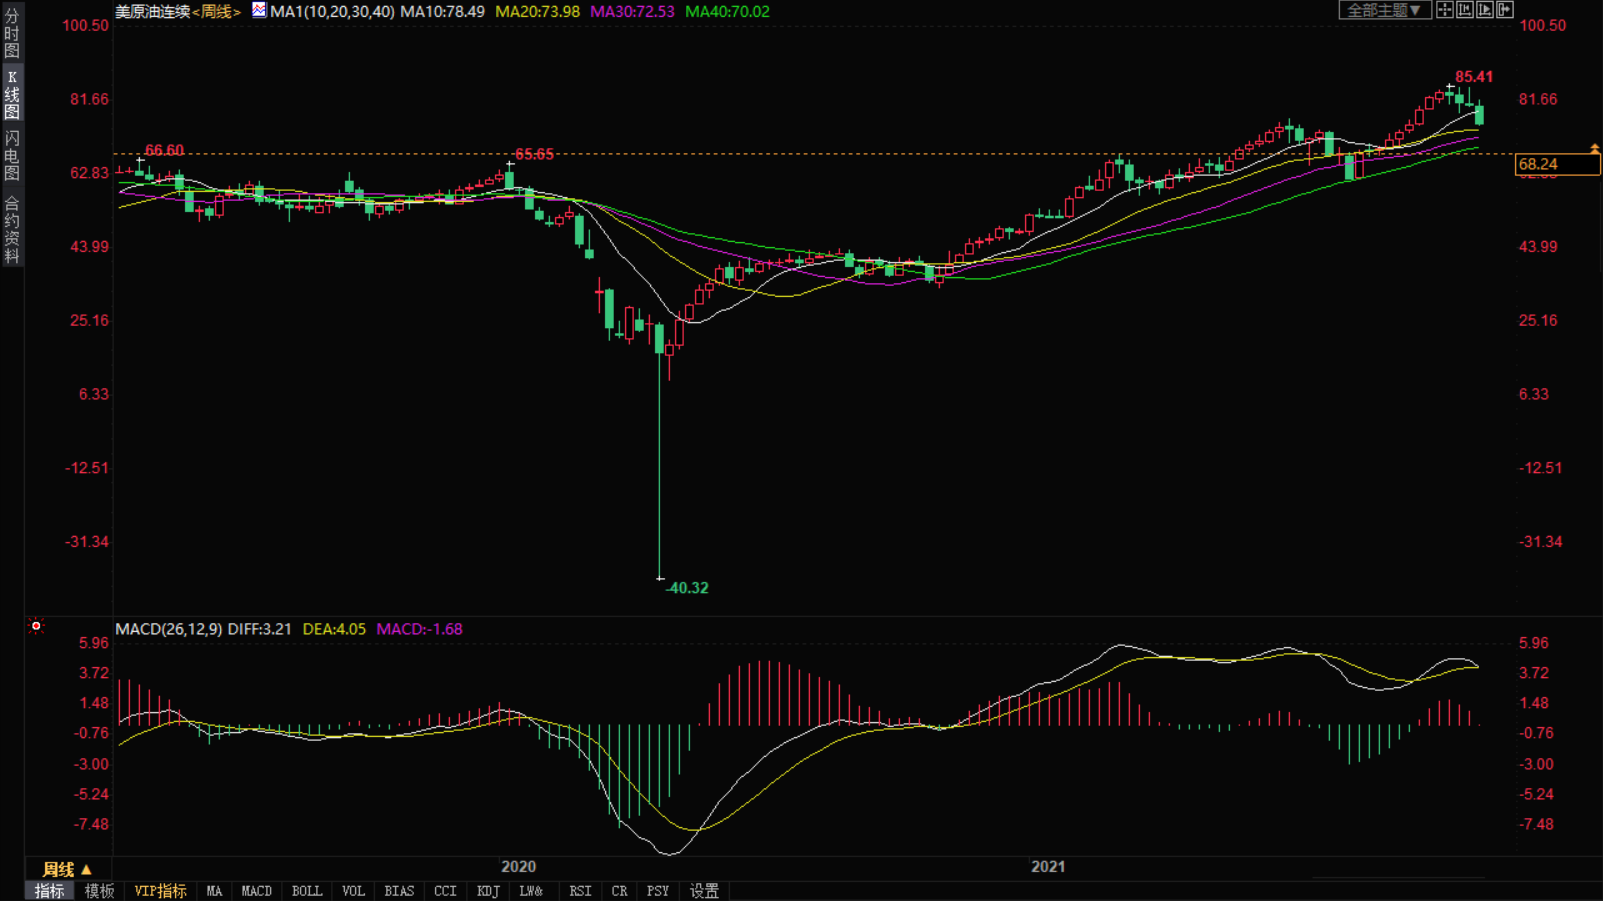Switch indicator to KDJ
This screenshot has height=901, width=1603.
(x=488, y=891)
